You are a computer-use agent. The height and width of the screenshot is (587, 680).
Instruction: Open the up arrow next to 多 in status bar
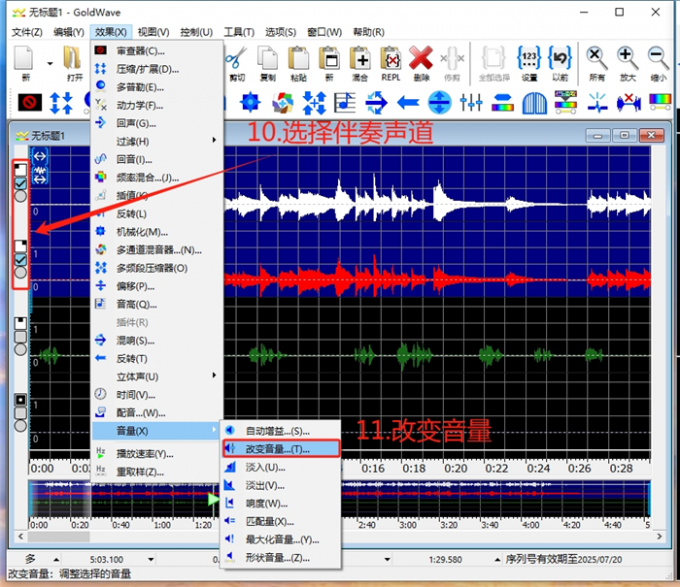56,559
